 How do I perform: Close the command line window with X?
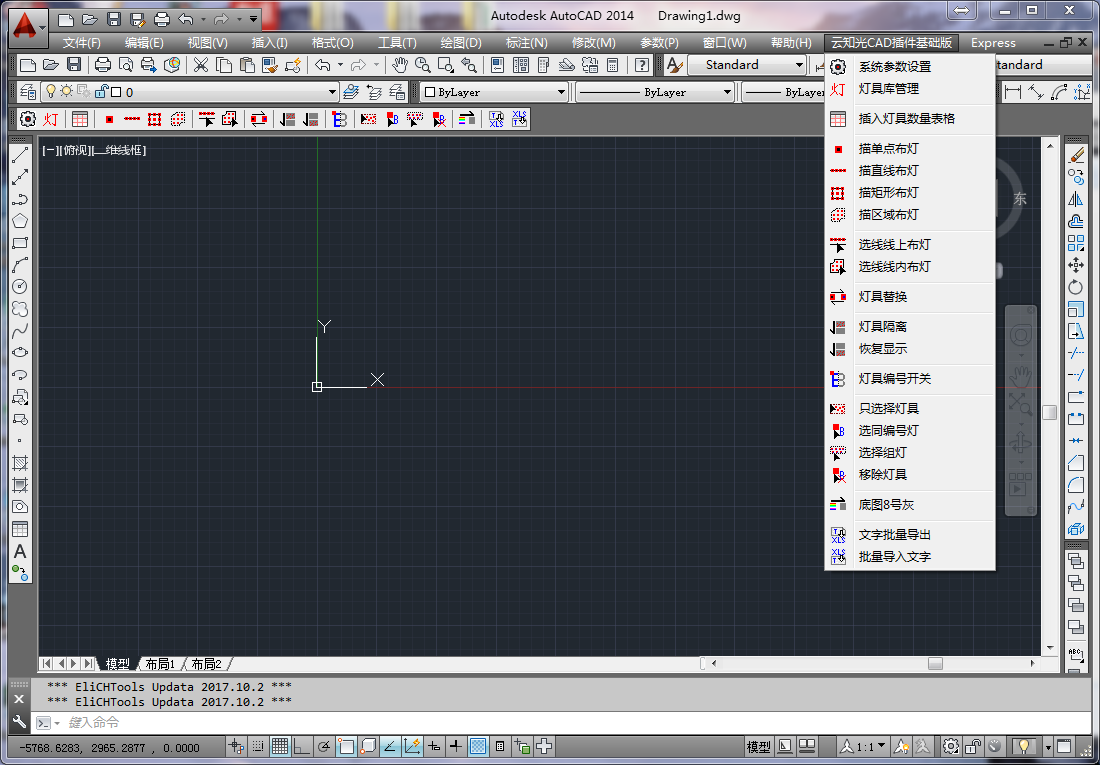point(19,699)
